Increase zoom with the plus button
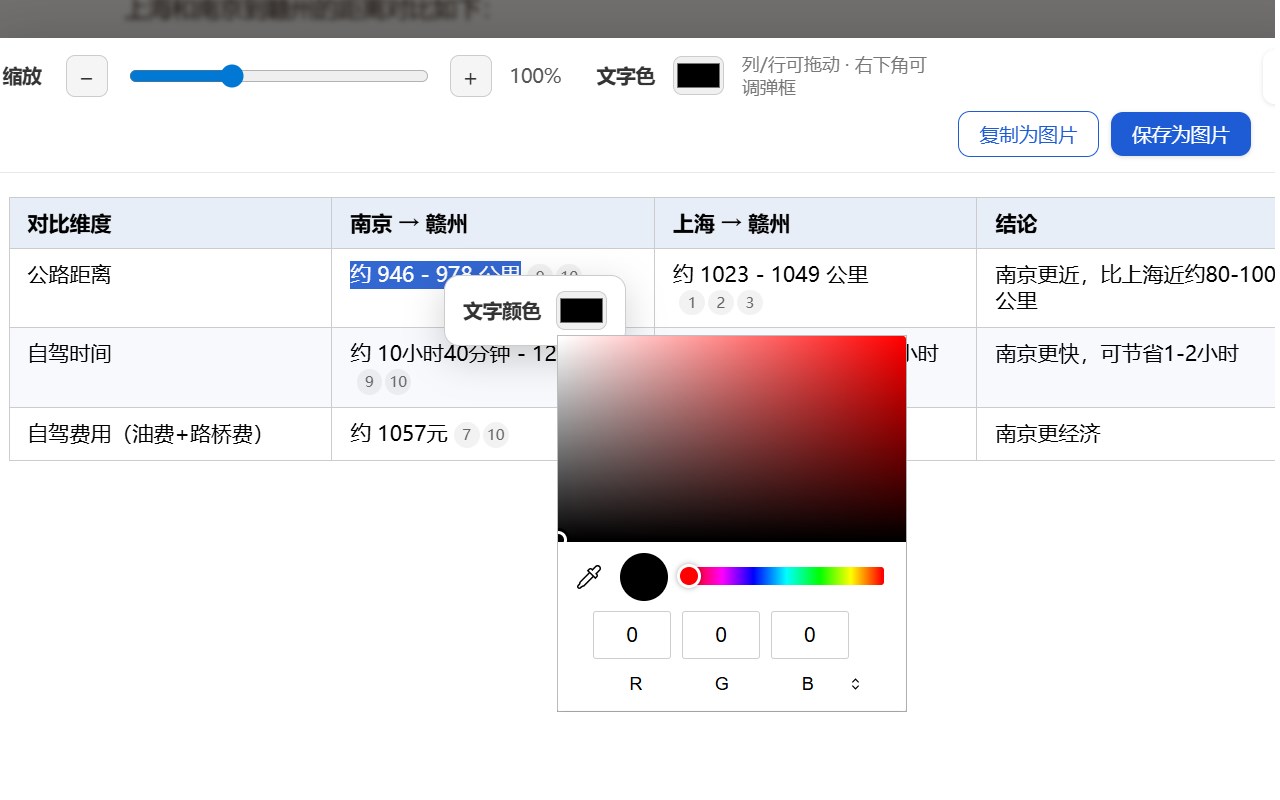Screen dimensions: 1280x800 click(471, 76)
